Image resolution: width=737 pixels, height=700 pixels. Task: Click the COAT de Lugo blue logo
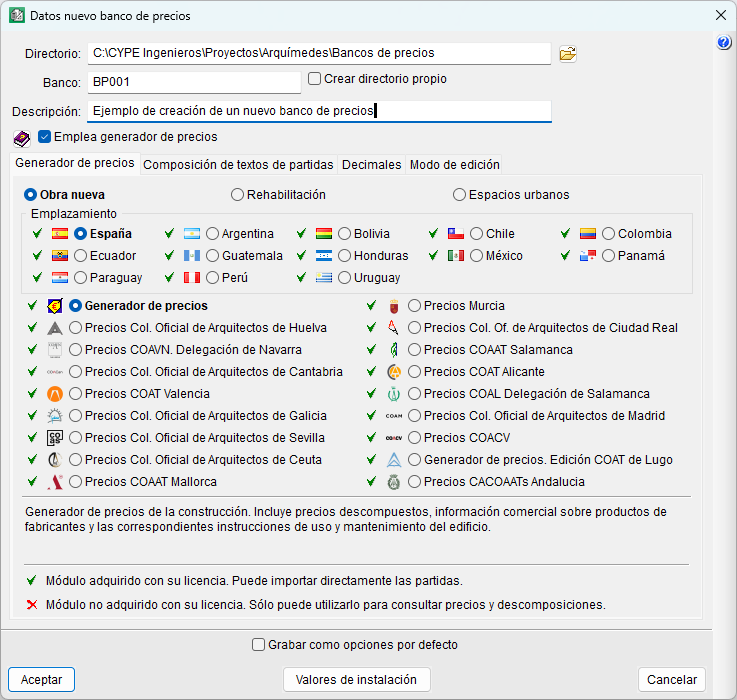tap(394, 460)
